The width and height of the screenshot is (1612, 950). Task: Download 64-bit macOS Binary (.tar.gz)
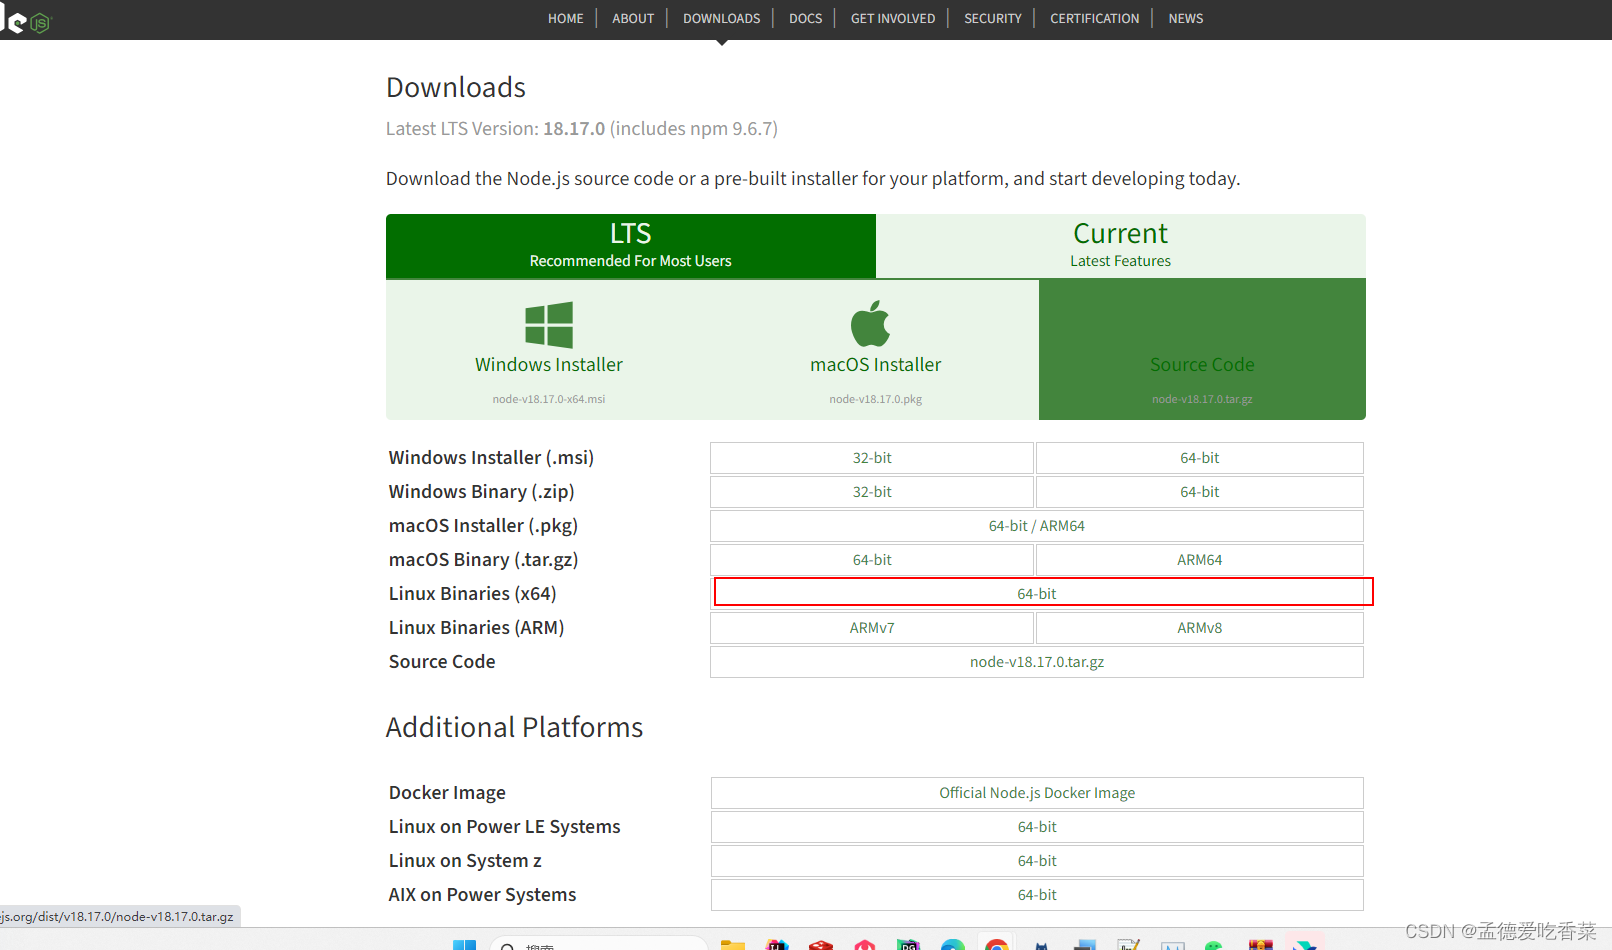(872, 560)
